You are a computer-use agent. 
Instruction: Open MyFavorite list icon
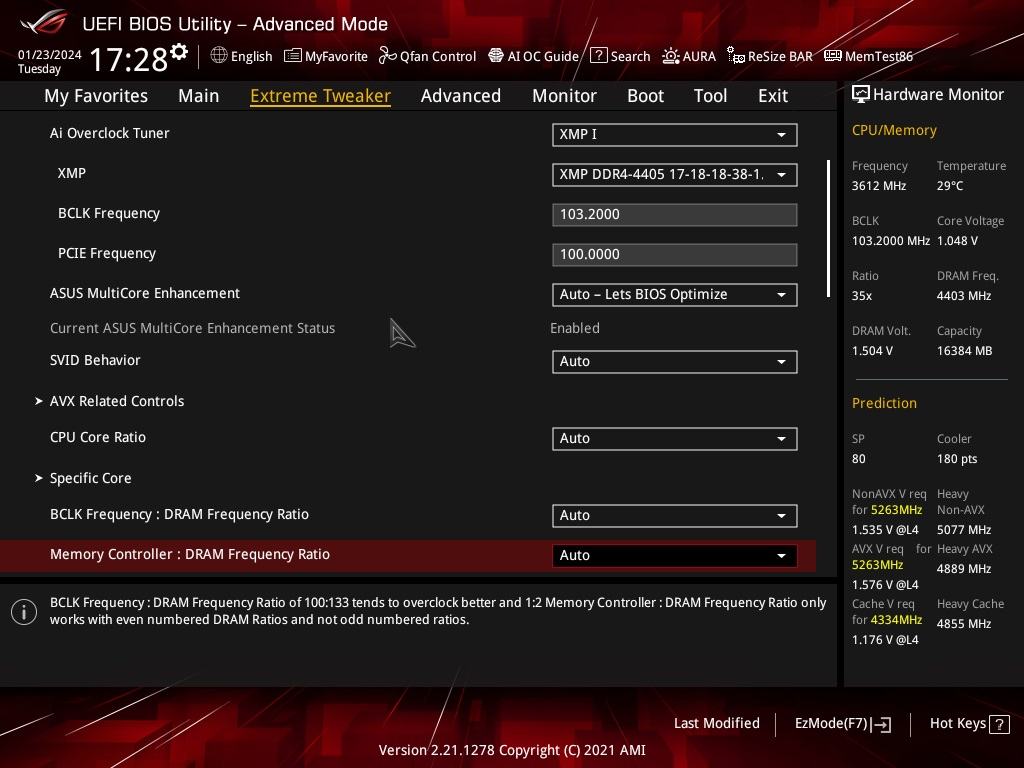pyautogui.click(x=293, y=56)
